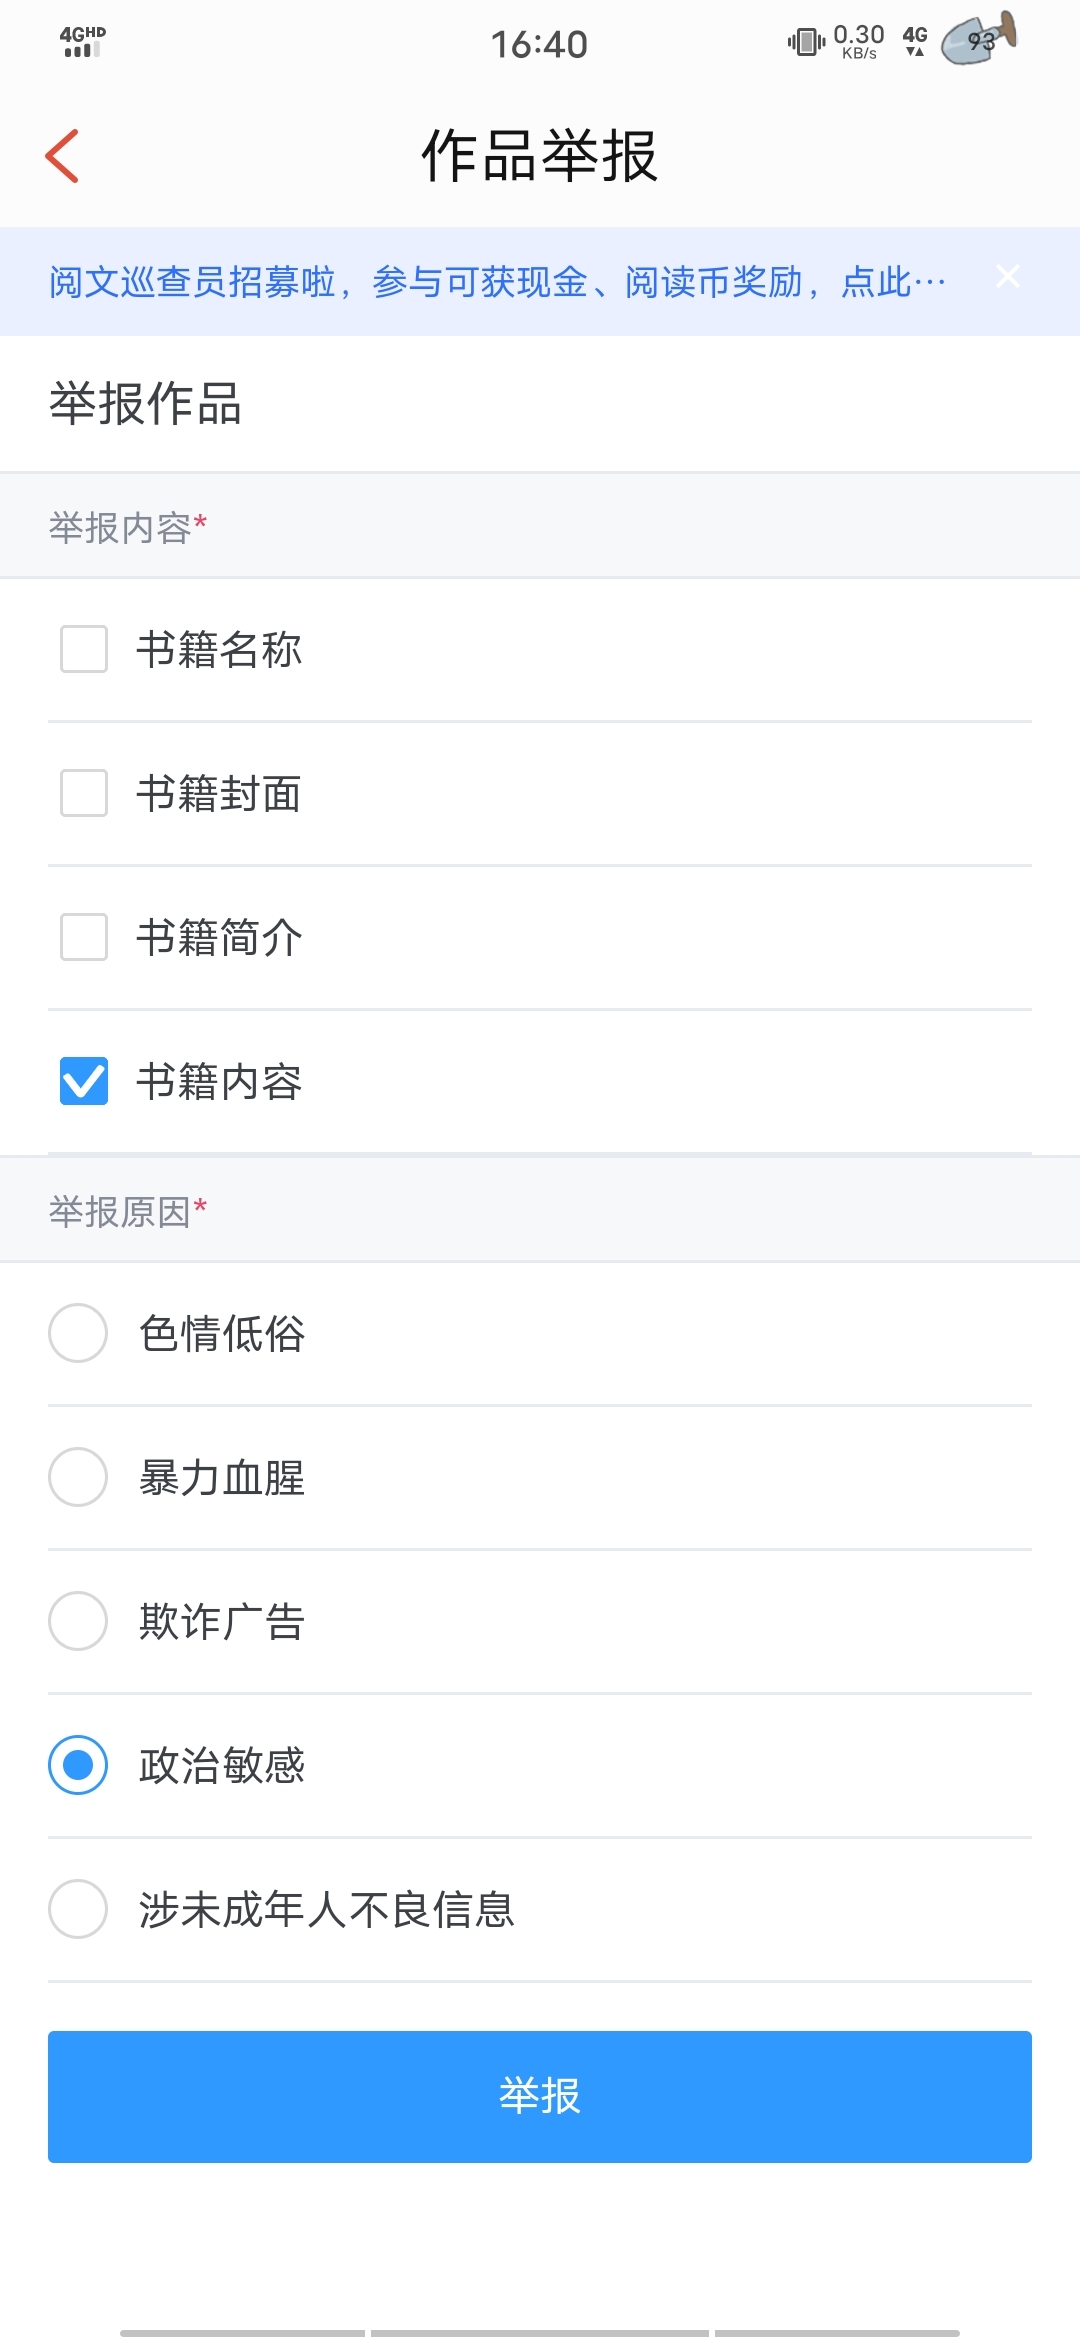
Task: Submit with the blue 举报 button
Action: pyautogui.click(x=540, y=2096)
